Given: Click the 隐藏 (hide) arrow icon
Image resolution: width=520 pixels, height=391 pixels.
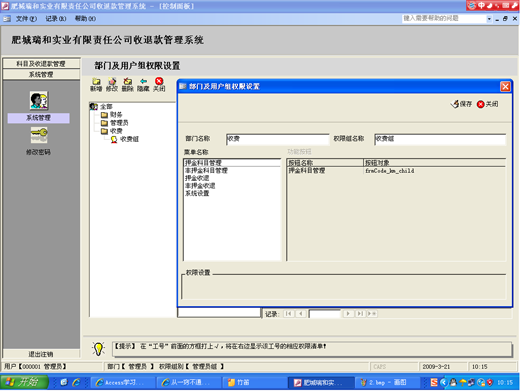Looking at the screenshot, I should (143, 82).
